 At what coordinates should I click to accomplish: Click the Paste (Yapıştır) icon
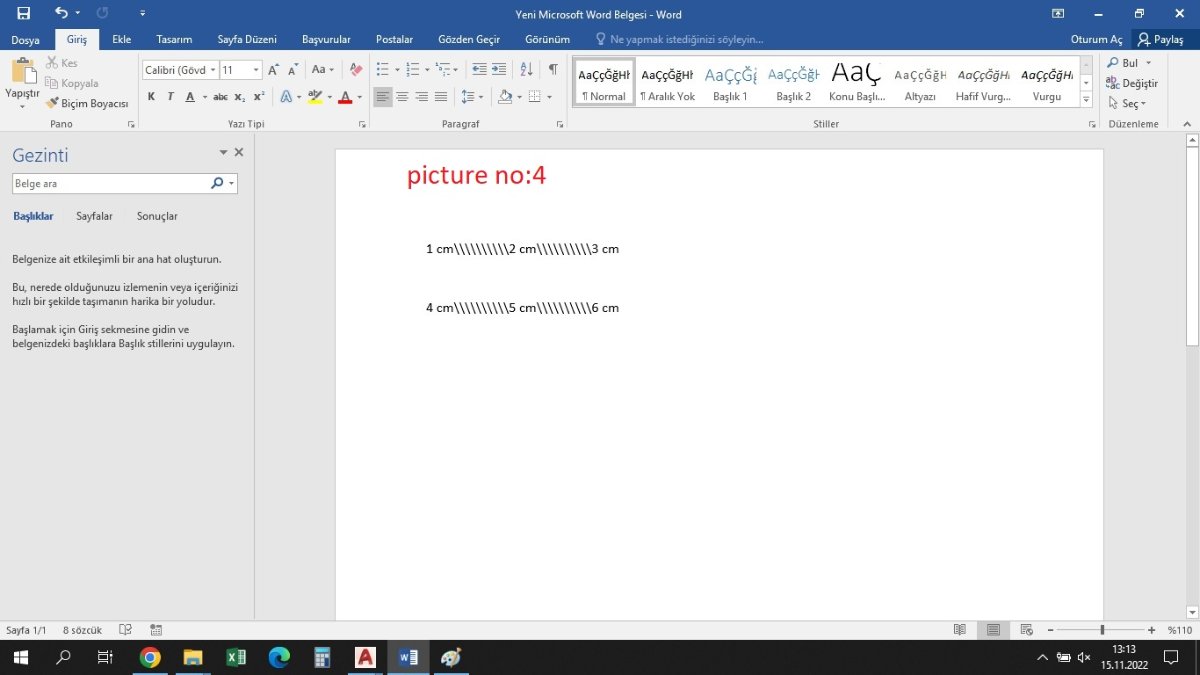point(22,72)
